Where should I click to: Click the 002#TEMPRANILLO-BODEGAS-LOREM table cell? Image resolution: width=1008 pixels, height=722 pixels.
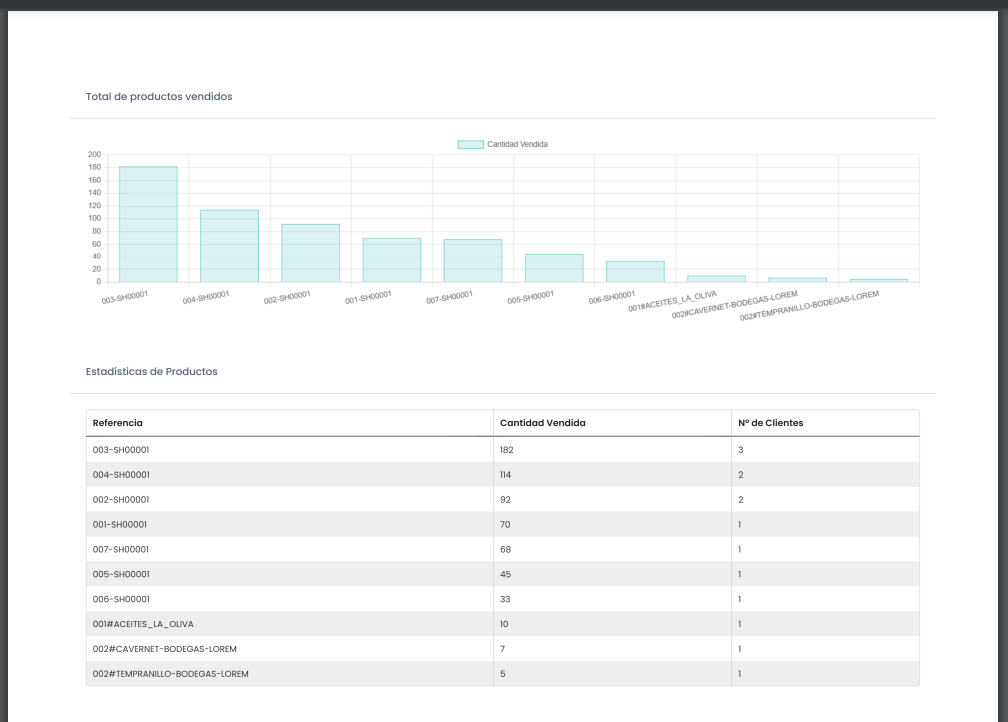[x=170, y=674]
